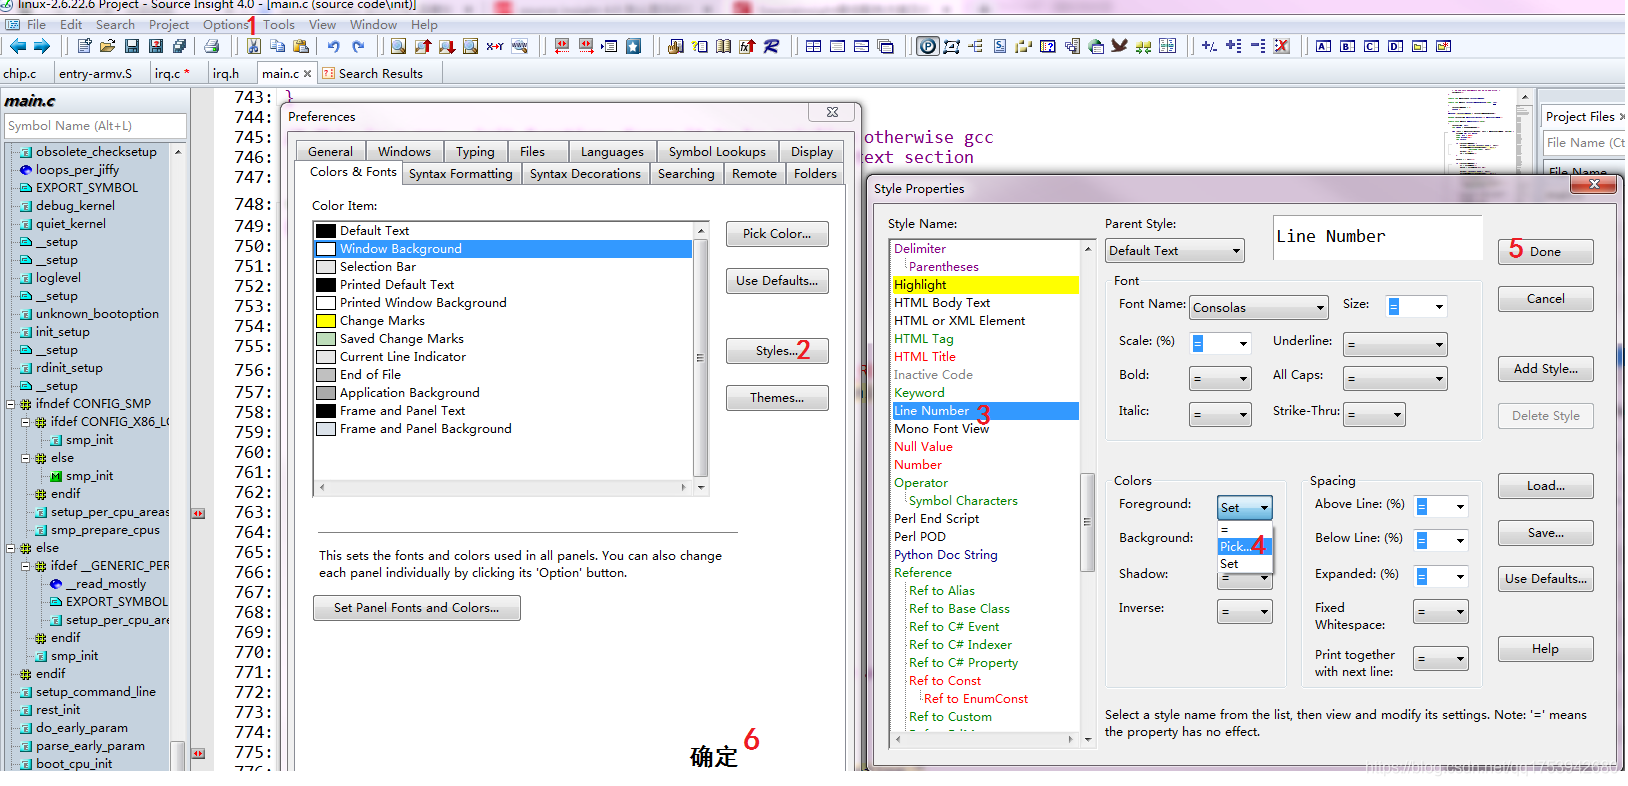Click the red X toolbar icon
The image size is (1628, 786).
pos(1282,46)
